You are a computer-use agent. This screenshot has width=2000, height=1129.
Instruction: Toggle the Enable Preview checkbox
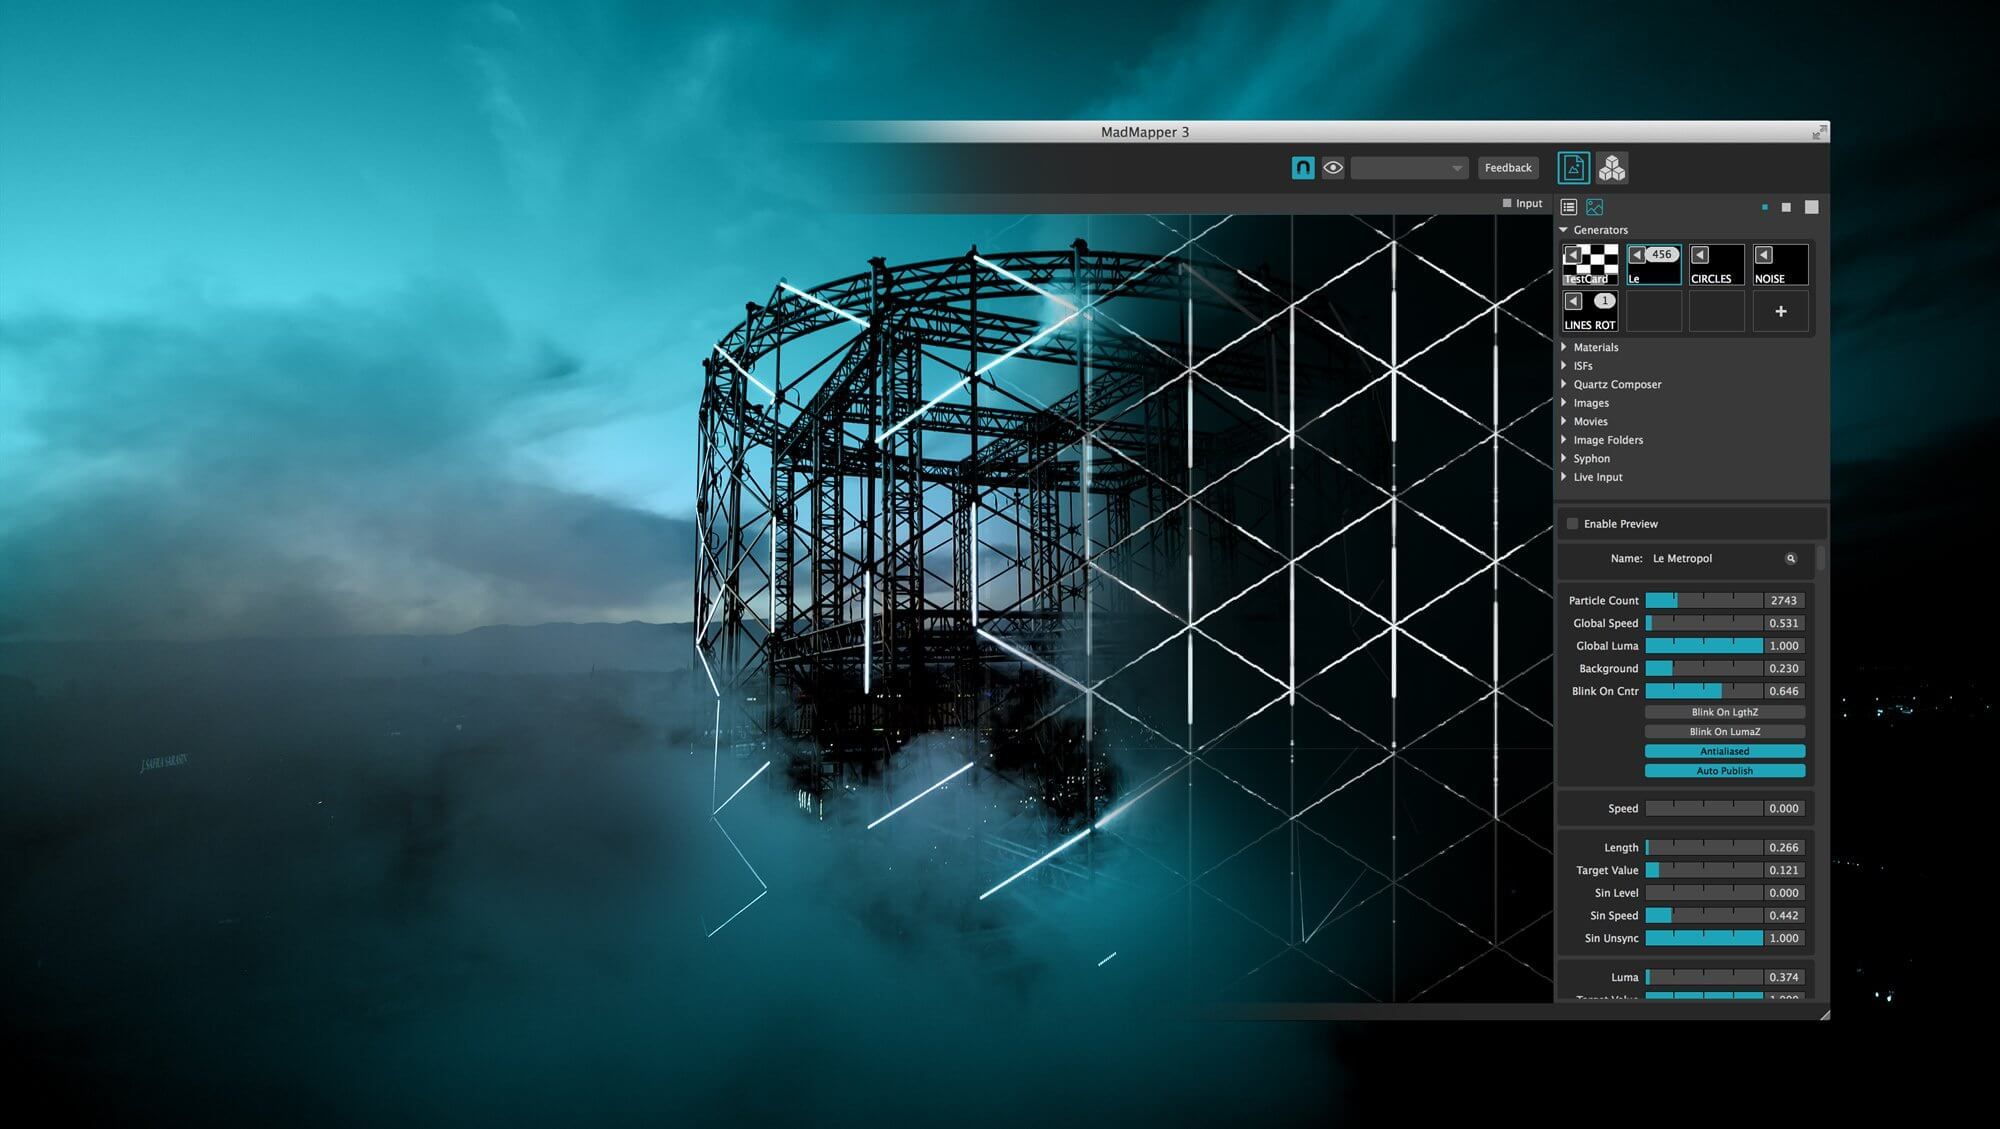1569,523
